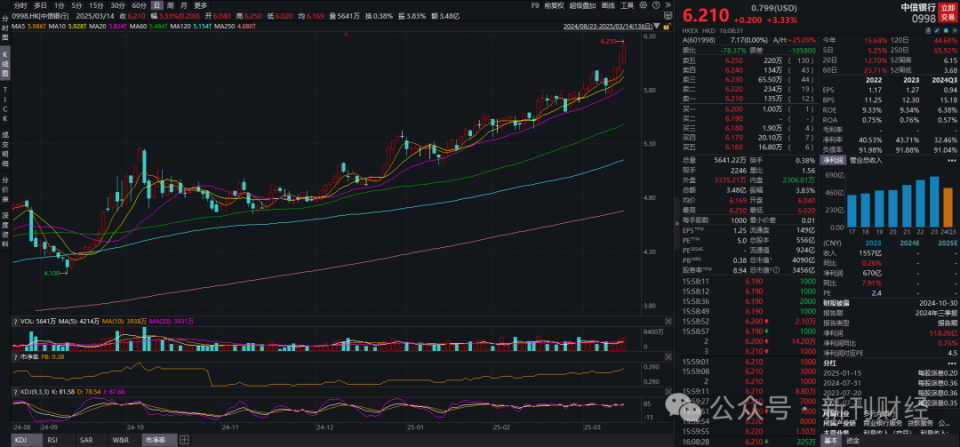Screen dimensions: 960x447
Task: Open the 深度资料 sidebar view
Action: tap(5, 230)
